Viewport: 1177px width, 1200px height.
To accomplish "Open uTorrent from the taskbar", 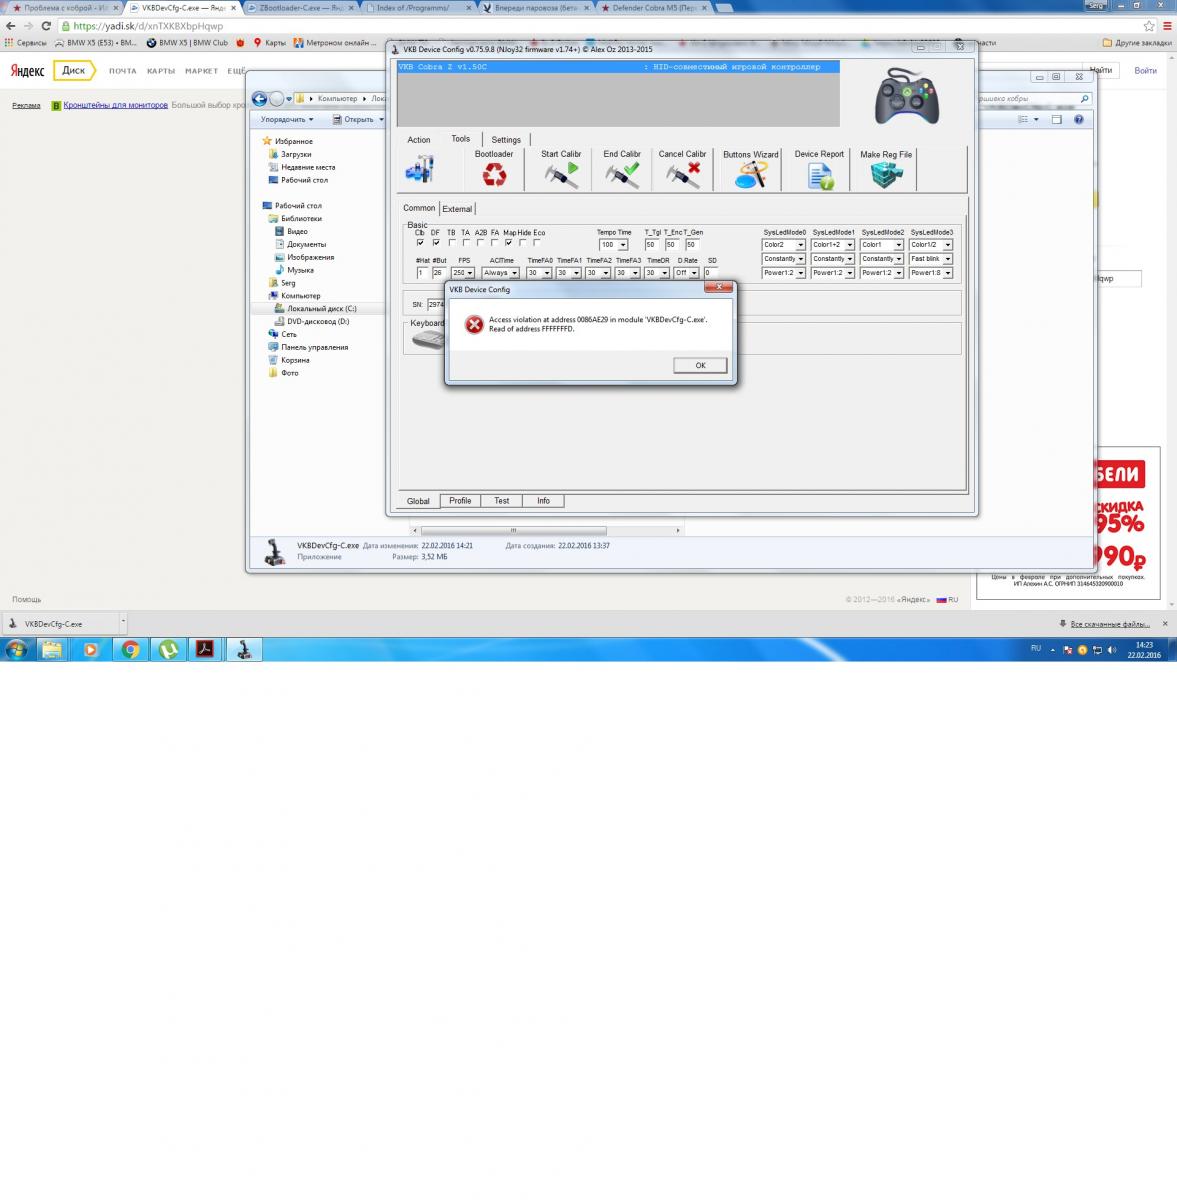I will (x=169, y=649).
